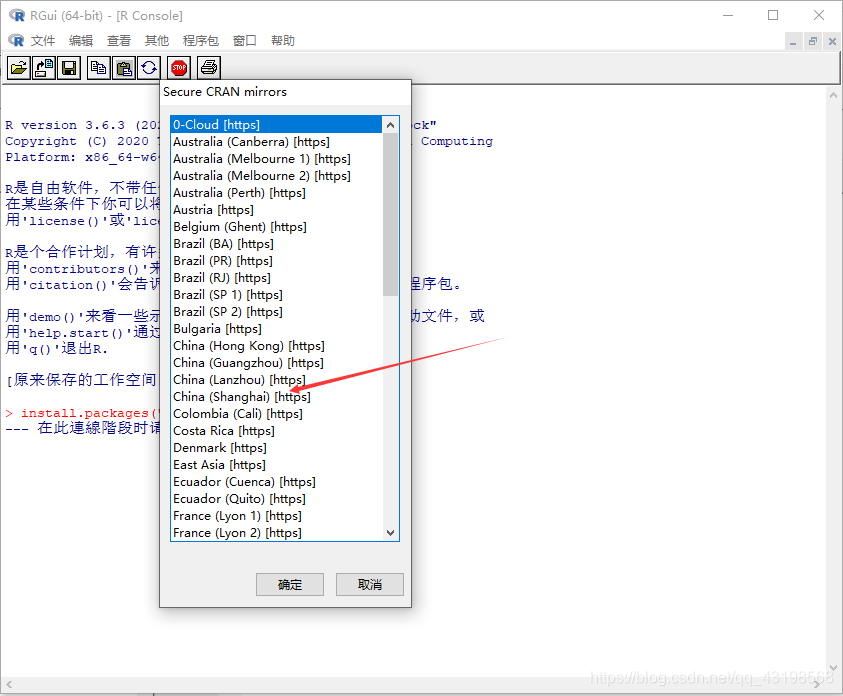Click the R logo in title bar
Viewport: 843px width, 696px height.
click(17, 16)
